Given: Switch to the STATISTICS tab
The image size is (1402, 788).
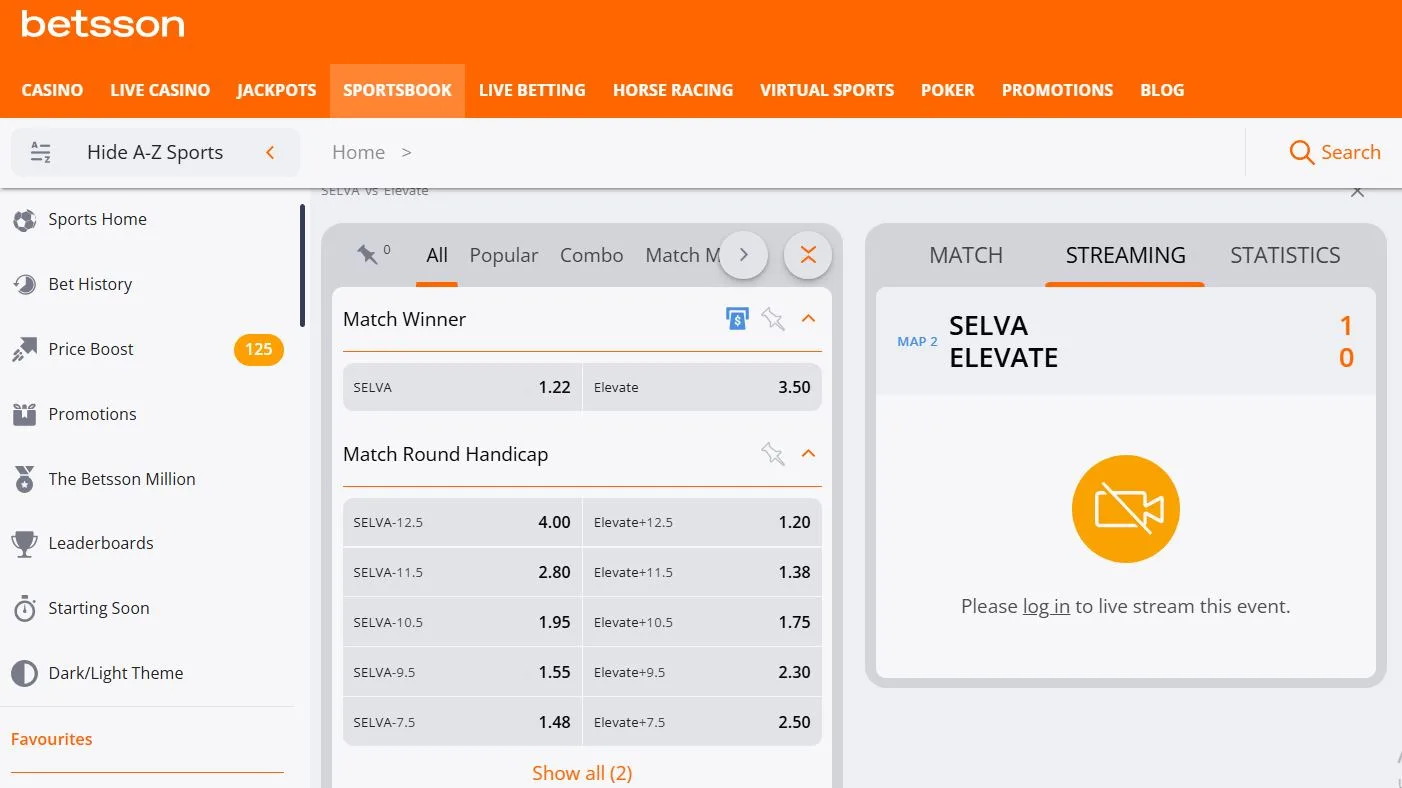Looking at the screenshot, I should [x=1285, y=255].
